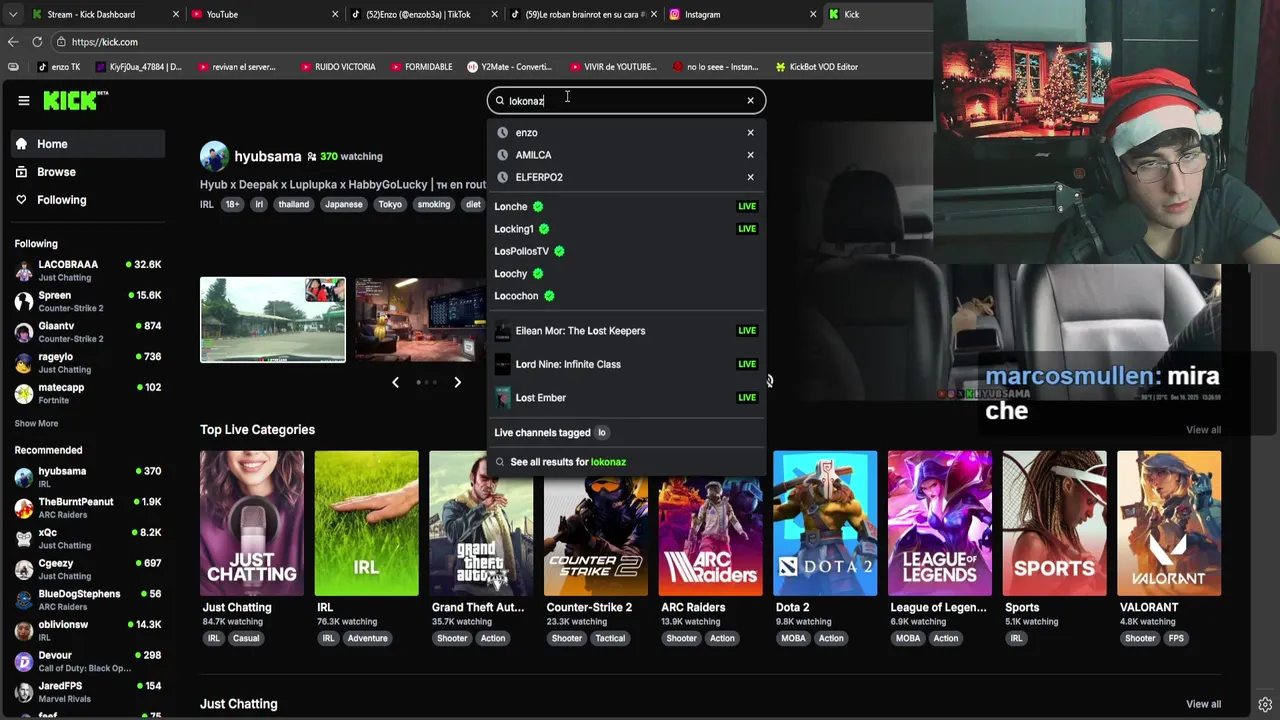Open oblivionsw recommended channel
The width and height of the screenshot is (1280, 720).
point(88,631)
